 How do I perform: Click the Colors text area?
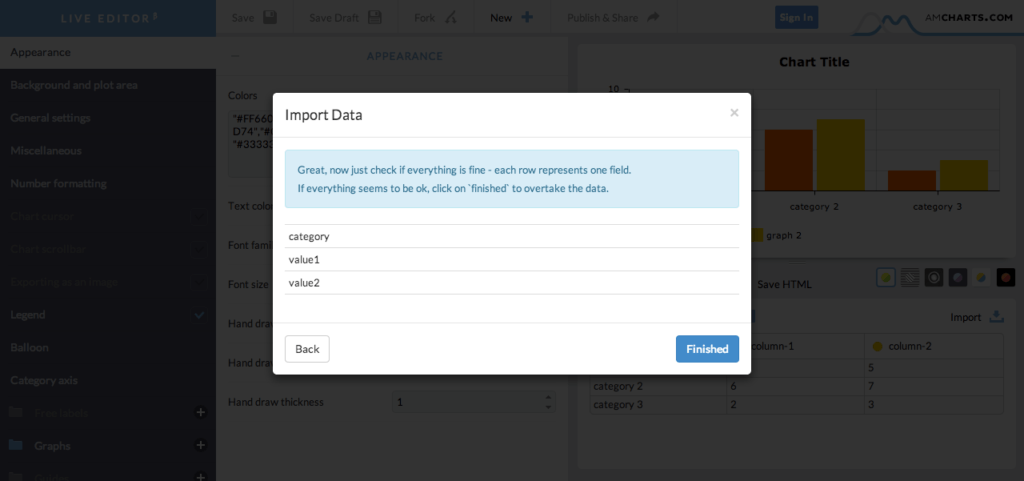[x=250, y=144]
